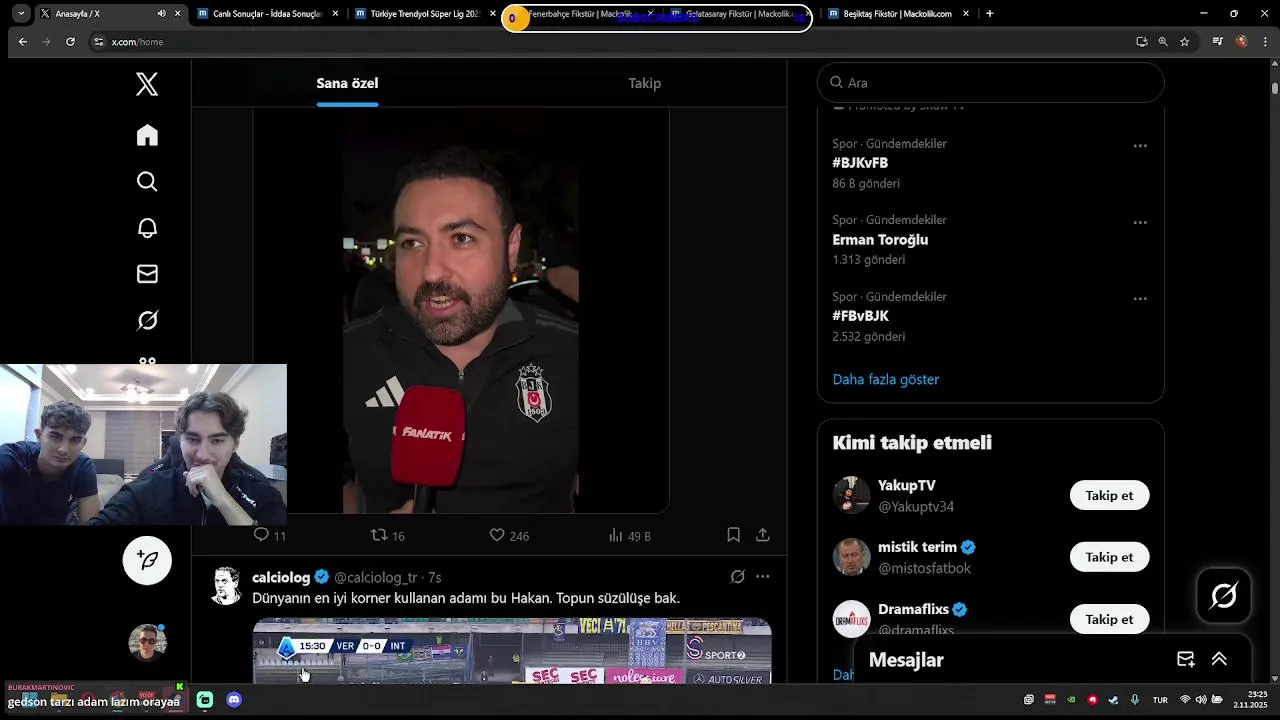Open the X logo home link
The width and height of the screenshot is (1280, 720).
147,84
